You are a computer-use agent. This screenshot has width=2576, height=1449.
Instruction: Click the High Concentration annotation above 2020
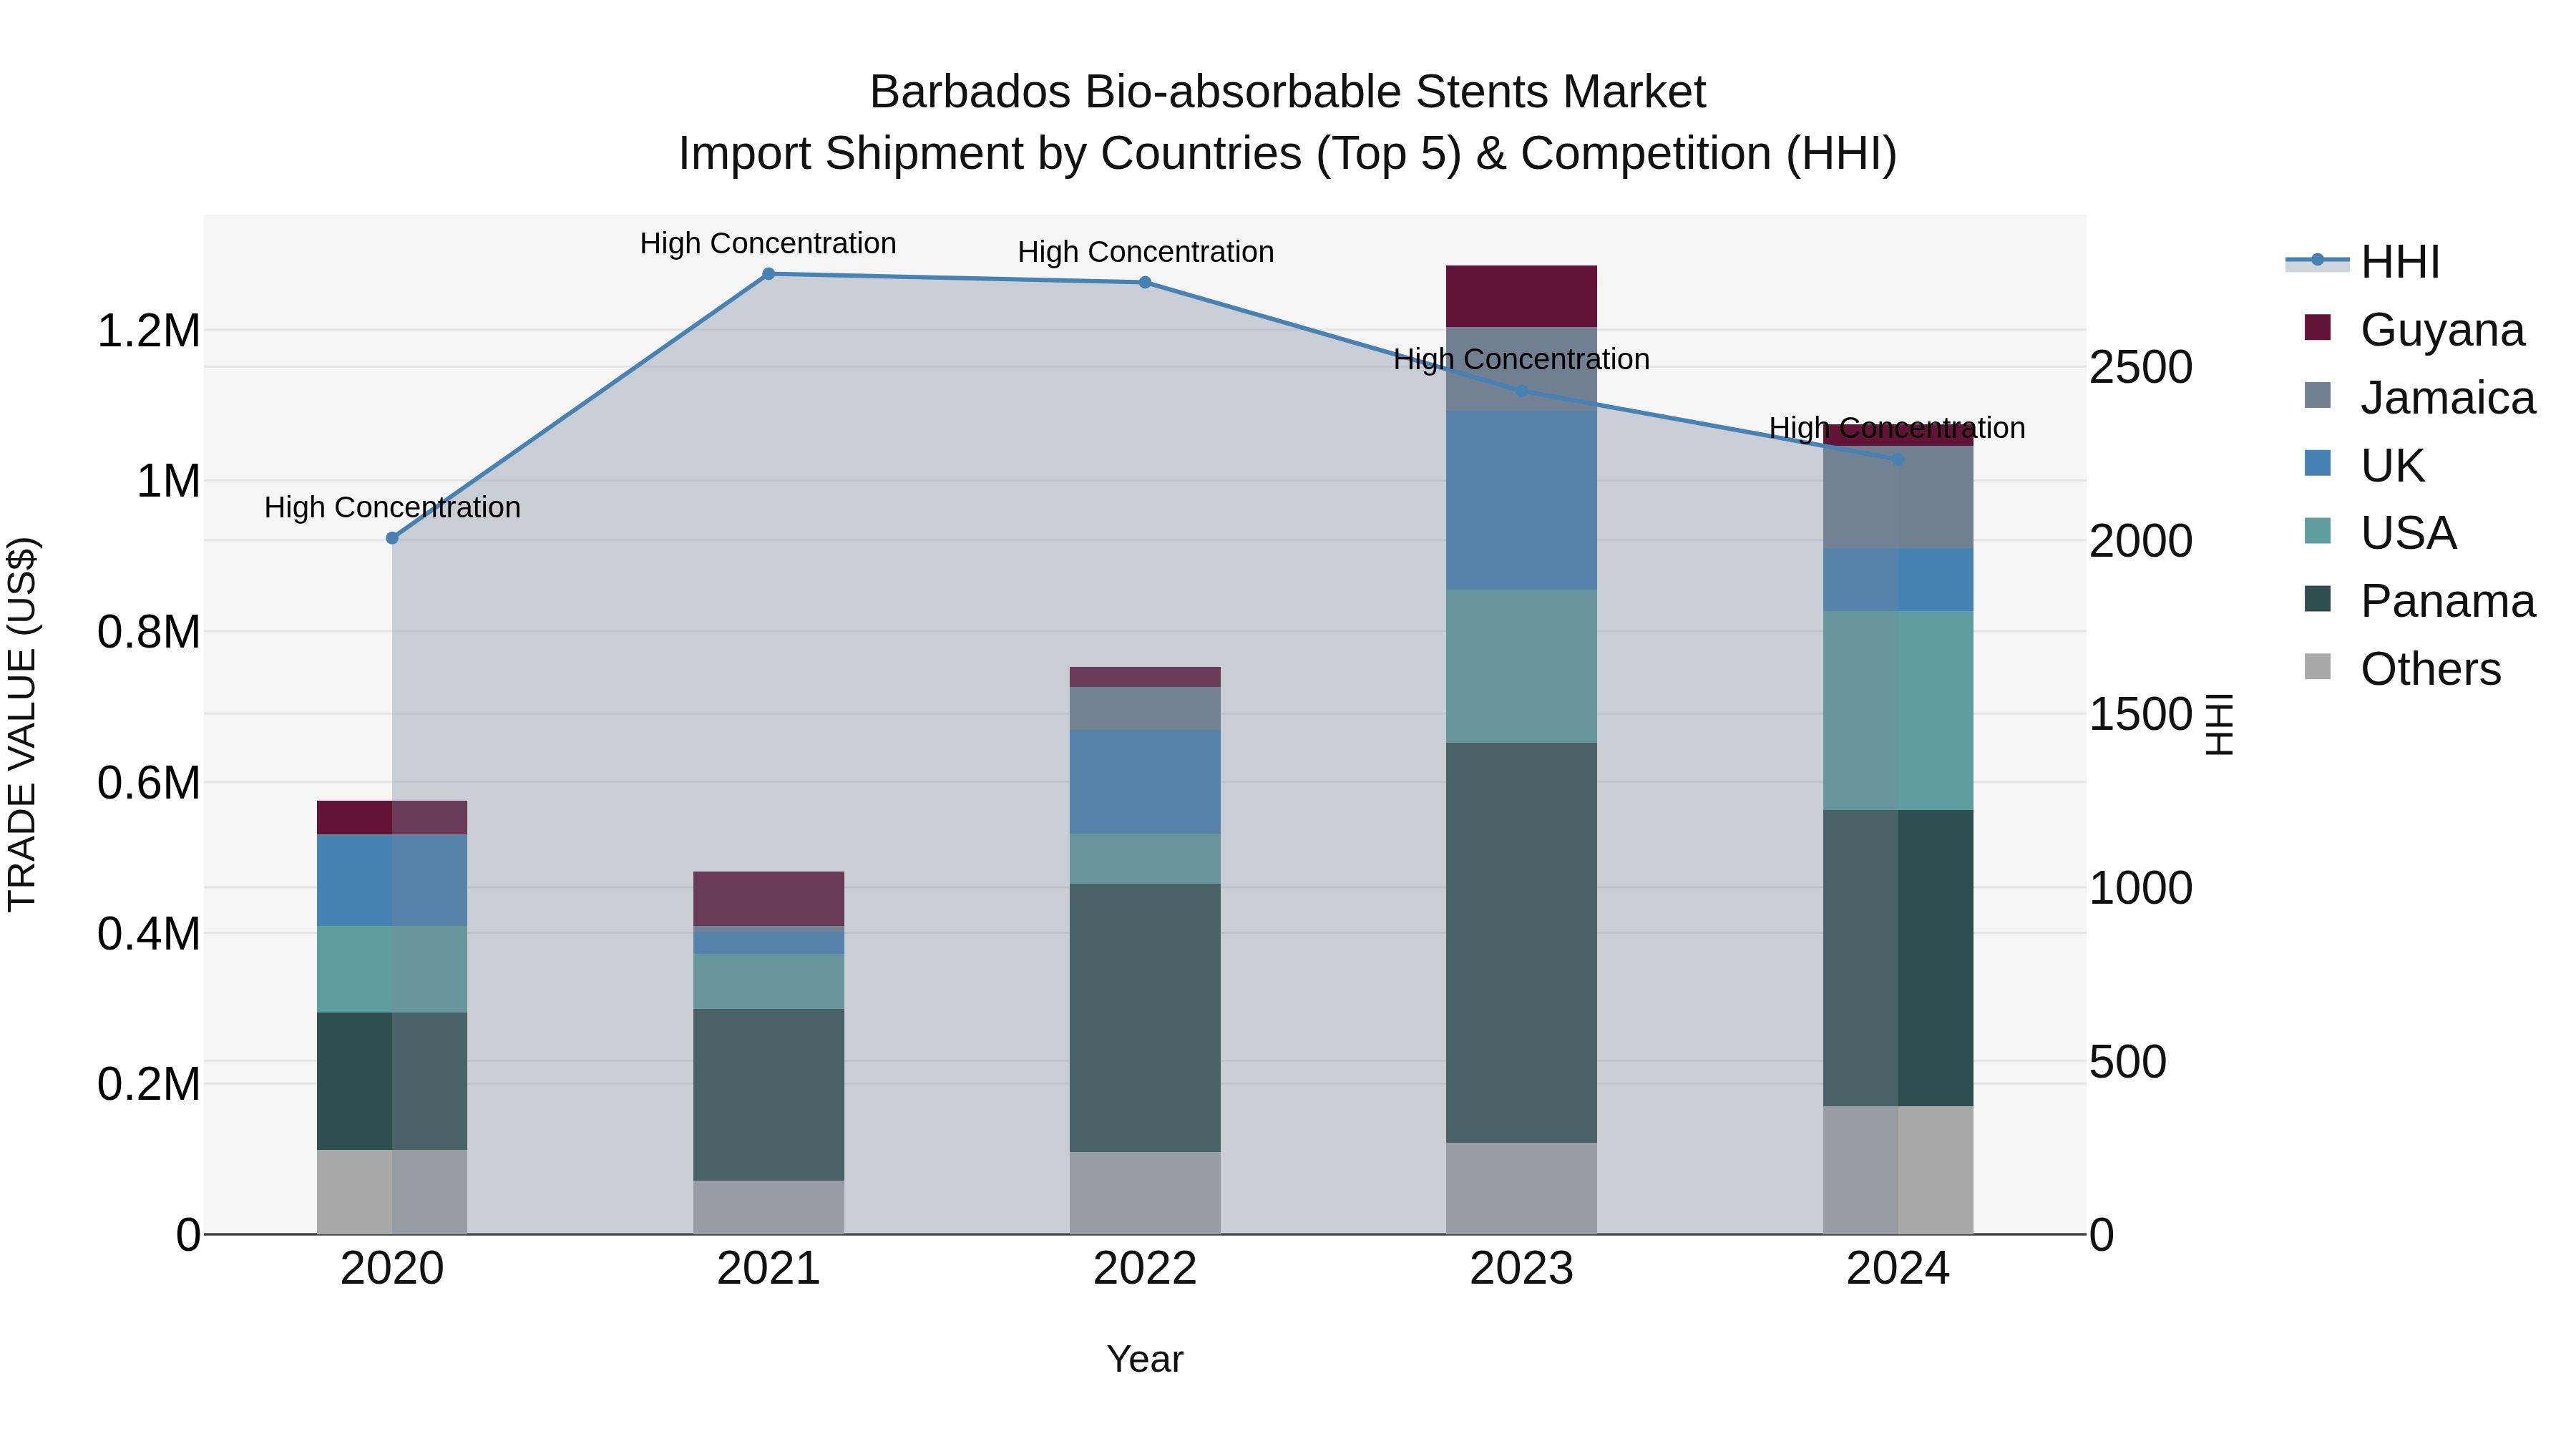(392, 508)
